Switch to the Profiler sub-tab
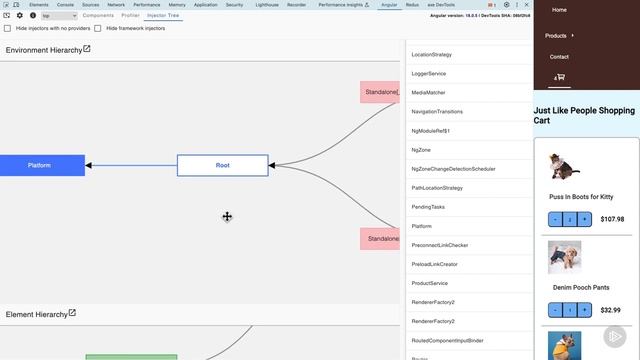Viewport: 640px width, 360px height. (x=131, y=16)
